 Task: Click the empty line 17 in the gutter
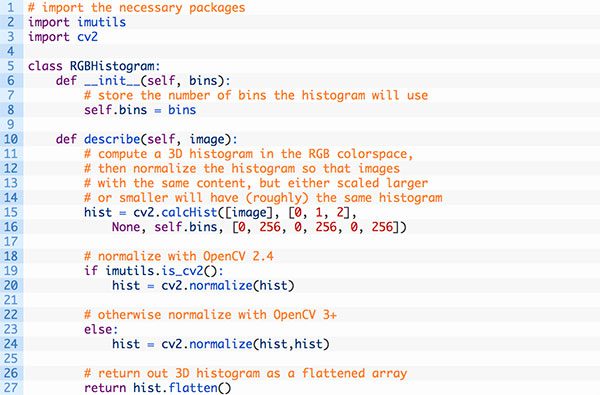(x=11, y=242)
